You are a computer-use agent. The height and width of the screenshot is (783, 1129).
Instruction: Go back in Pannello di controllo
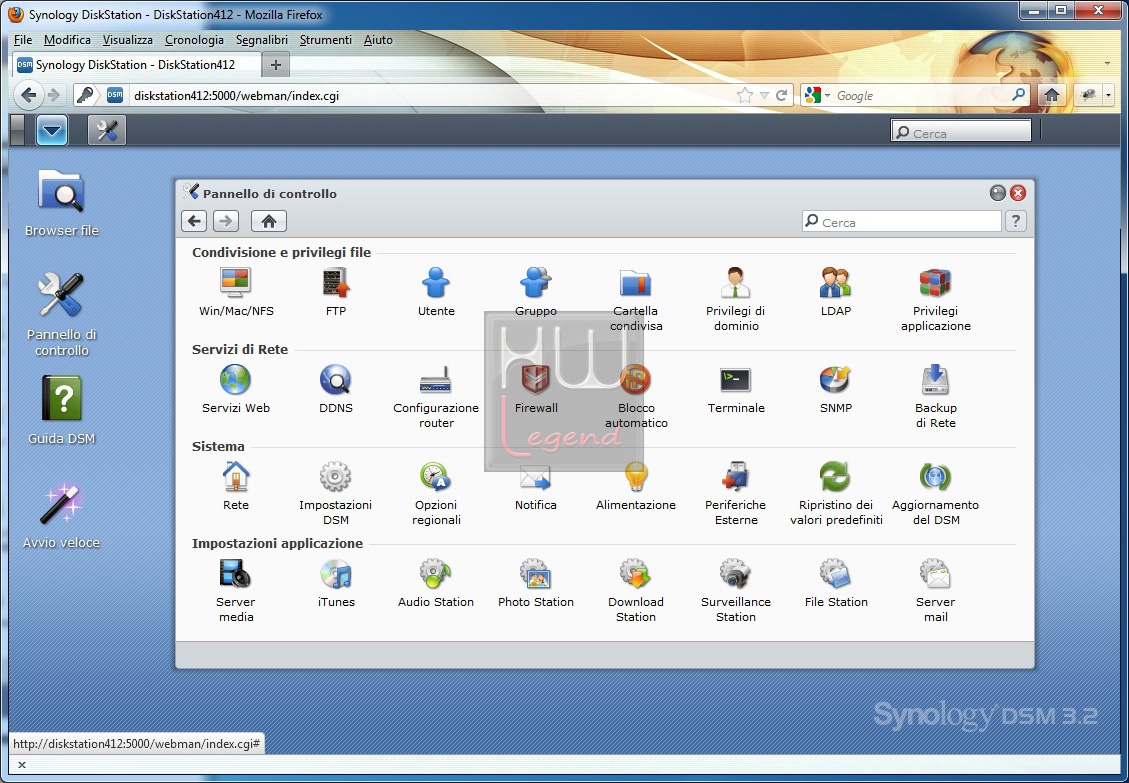pyautogui.click(x=194, y=221)
